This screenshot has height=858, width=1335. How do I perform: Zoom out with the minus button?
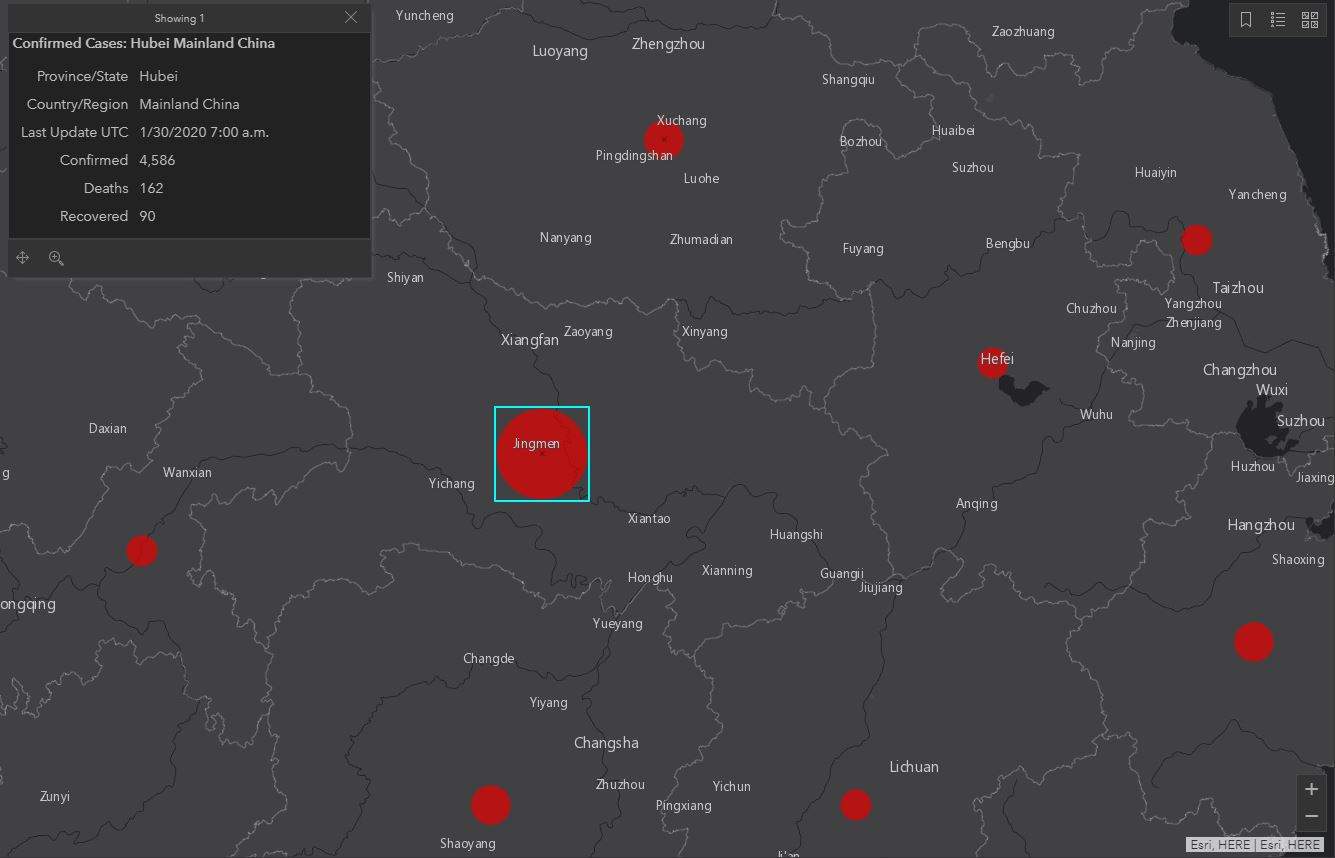[1311, 816]
